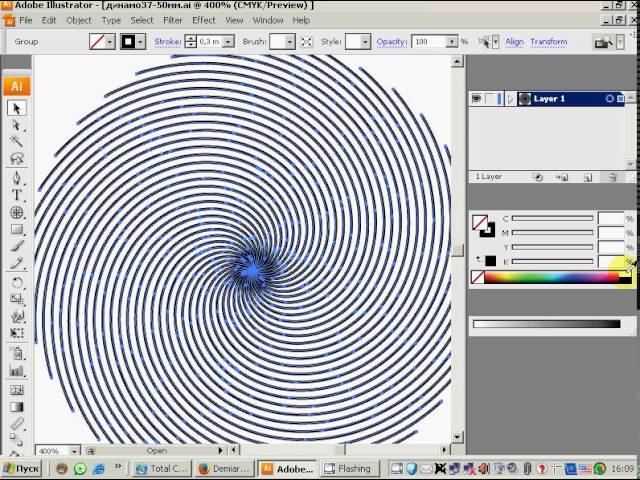This screenshot has height=480, width=640.
Task: Open the Style dropdown
Action: 365,42
